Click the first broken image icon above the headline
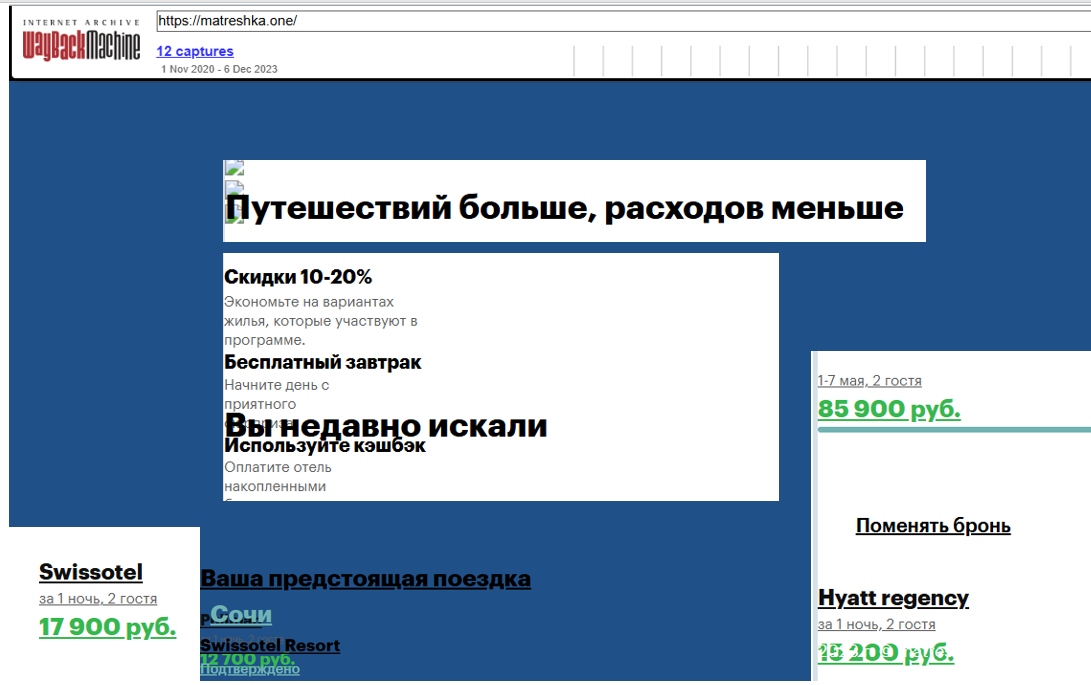The width and height of the screenshot is (1091, 685). tap(234, 168)
